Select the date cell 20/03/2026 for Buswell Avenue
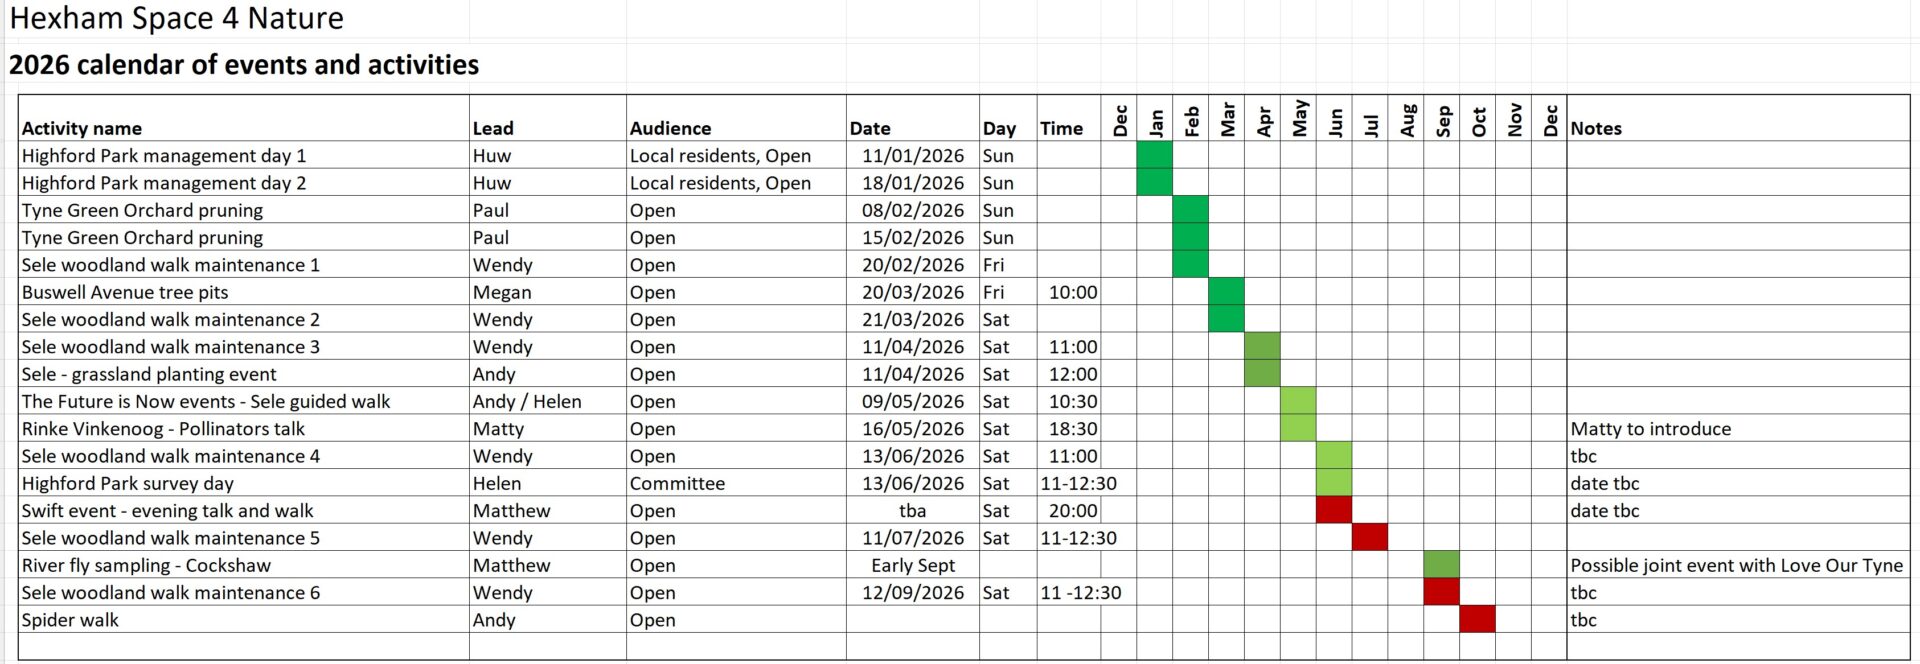The height and width of the screenshot is (664, 1920). click(x=913, y=292)
